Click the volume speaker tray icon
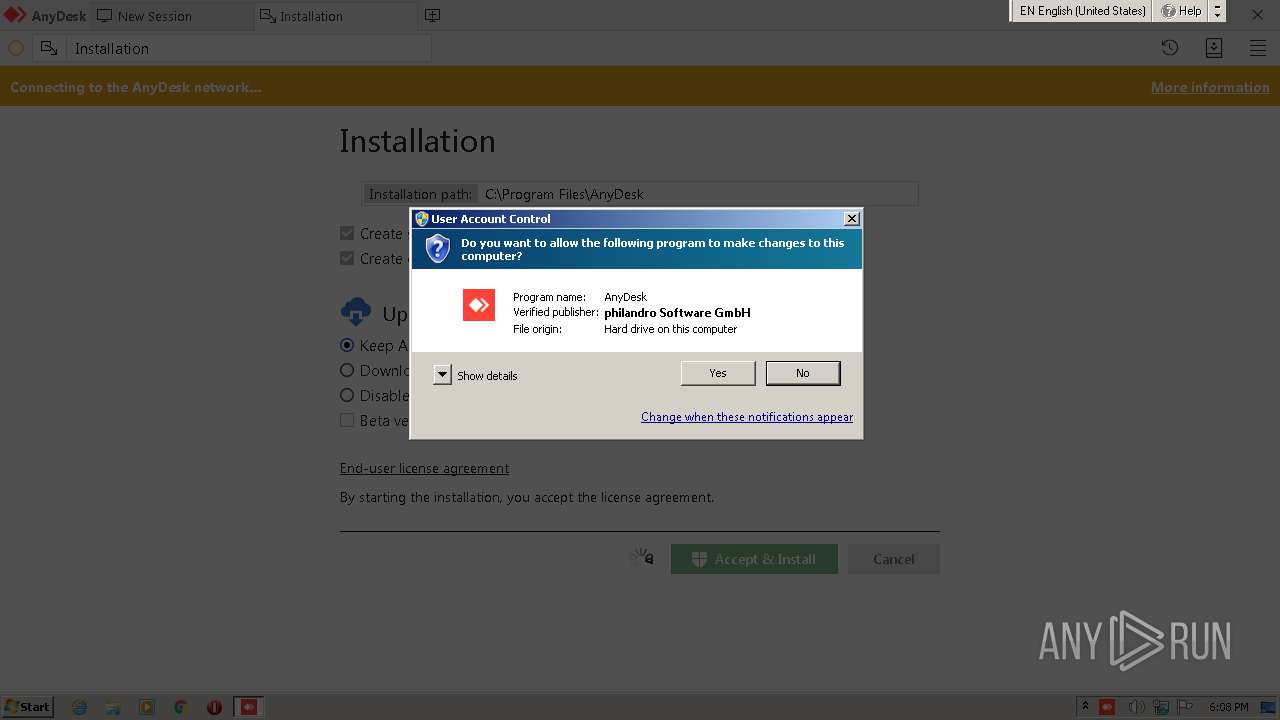The image size is (1280, 720). 1135,707
